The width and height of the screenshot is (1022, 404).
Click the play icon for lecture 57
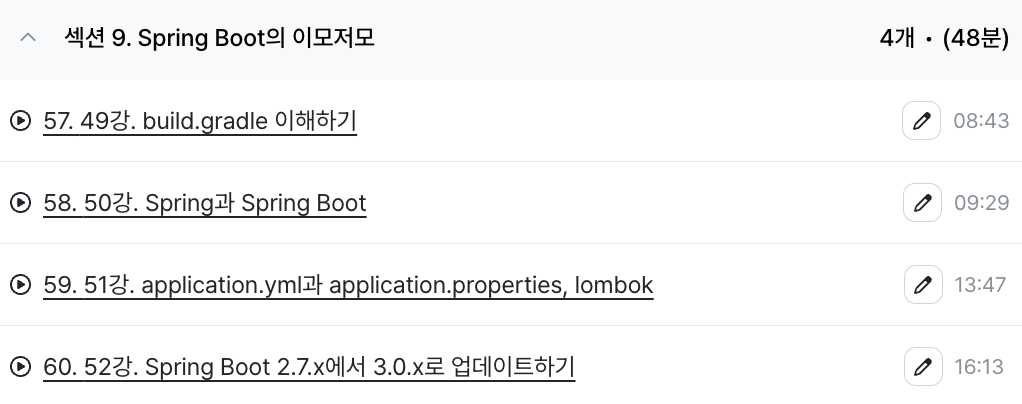pos(20,121)
